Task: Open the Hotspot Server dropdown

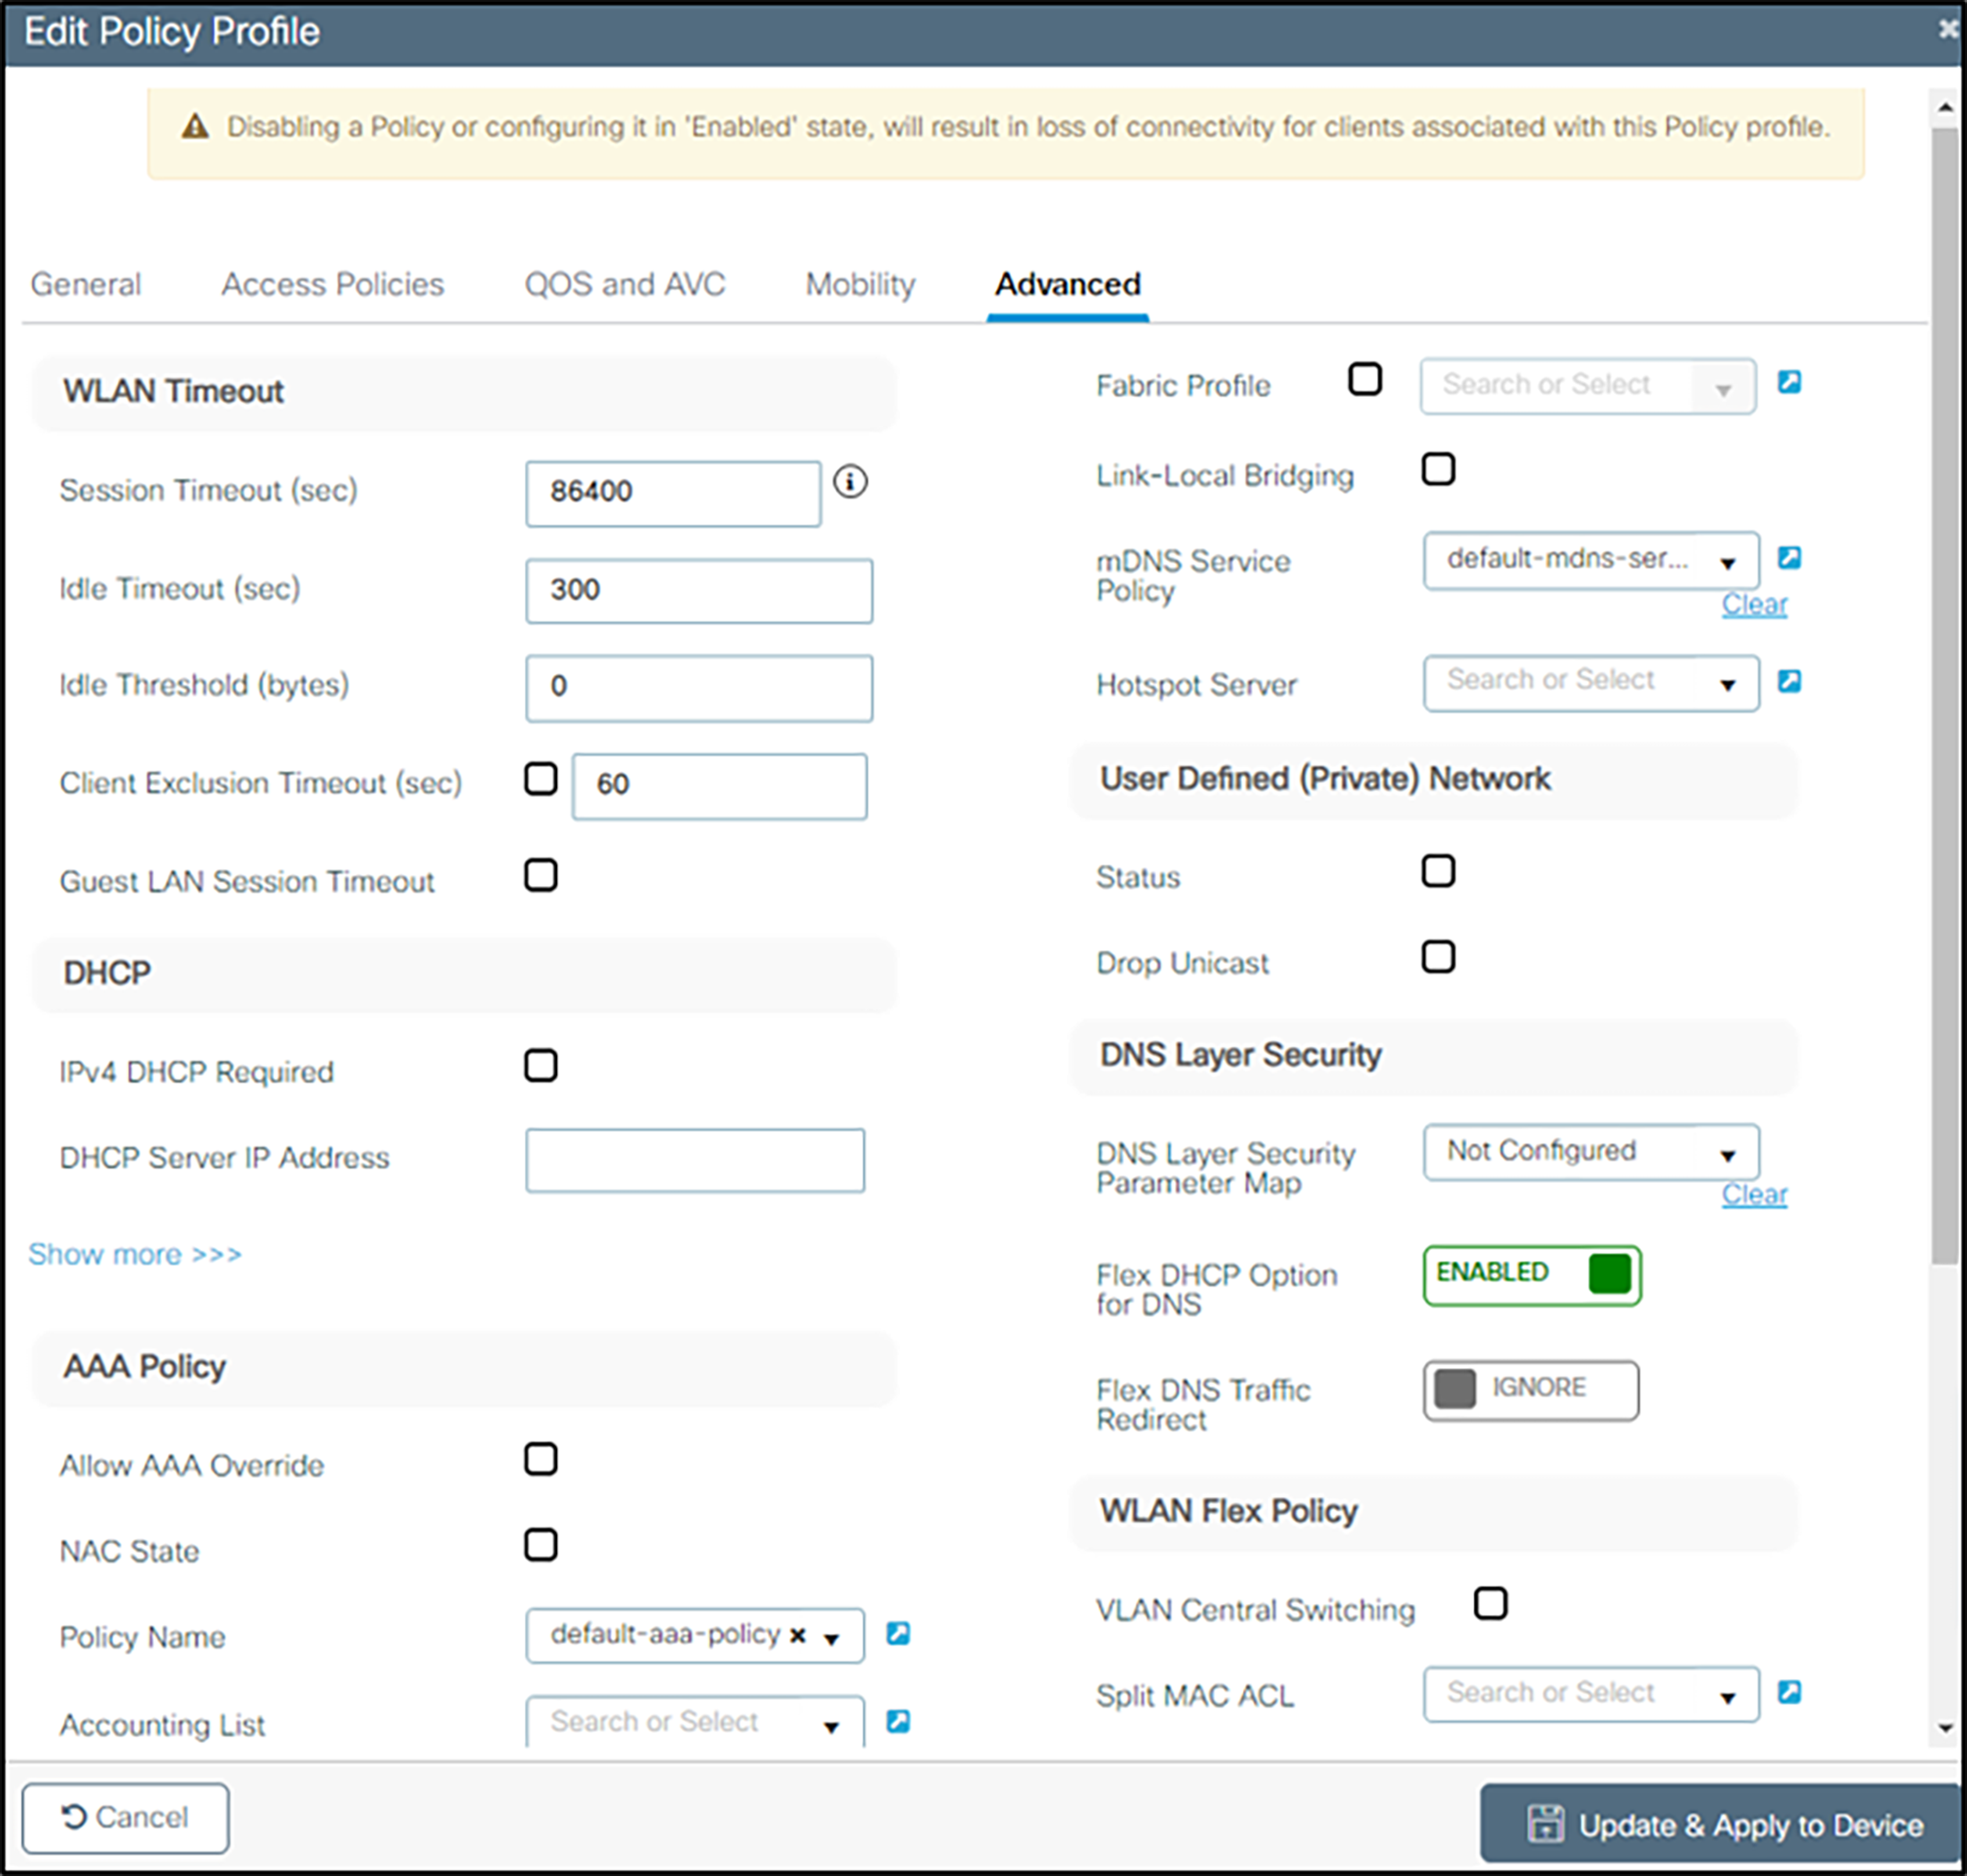Action: [1729, 684]
